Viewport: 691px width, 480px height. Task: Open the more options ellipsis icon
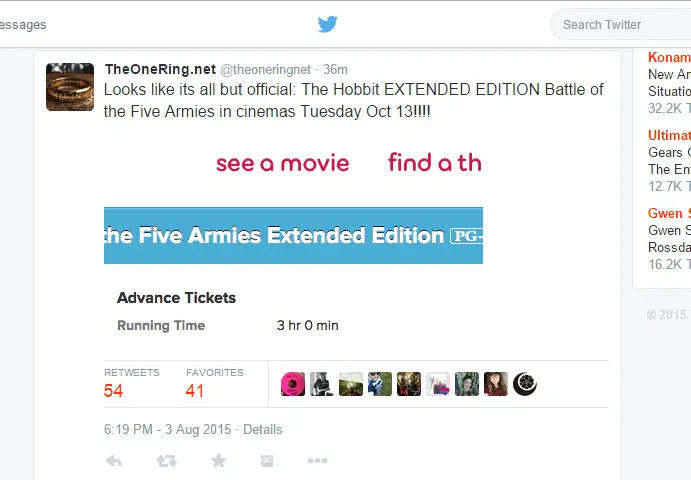point(317,461)
